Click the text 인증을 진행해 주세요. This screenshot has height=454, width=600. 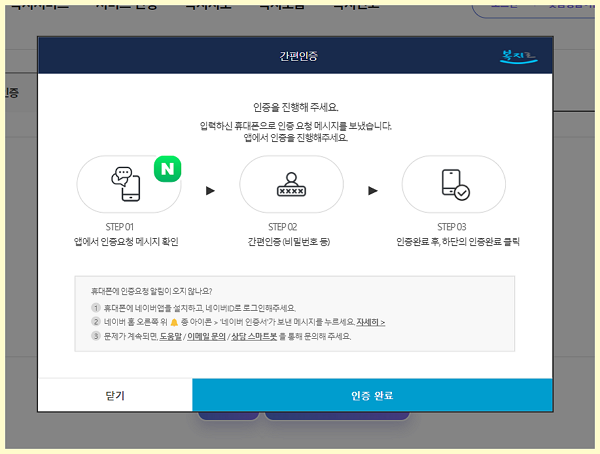295,107
